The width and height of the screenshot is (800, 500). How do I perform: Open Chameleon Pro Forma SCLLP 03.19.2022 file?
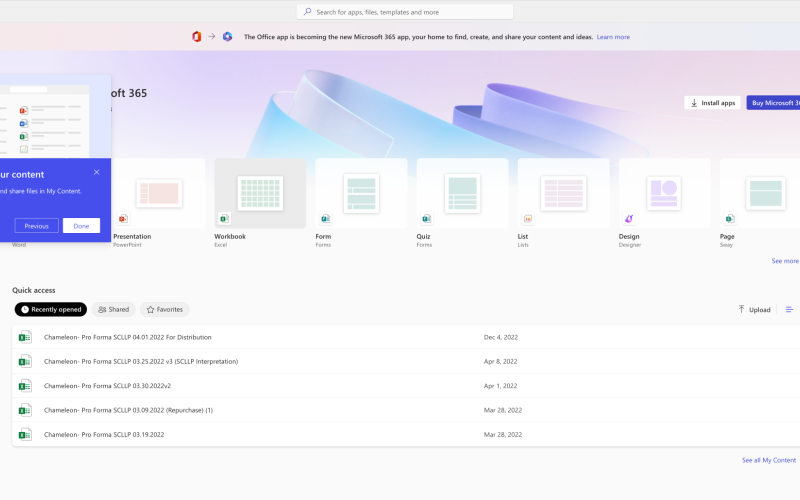pos(104,434)
